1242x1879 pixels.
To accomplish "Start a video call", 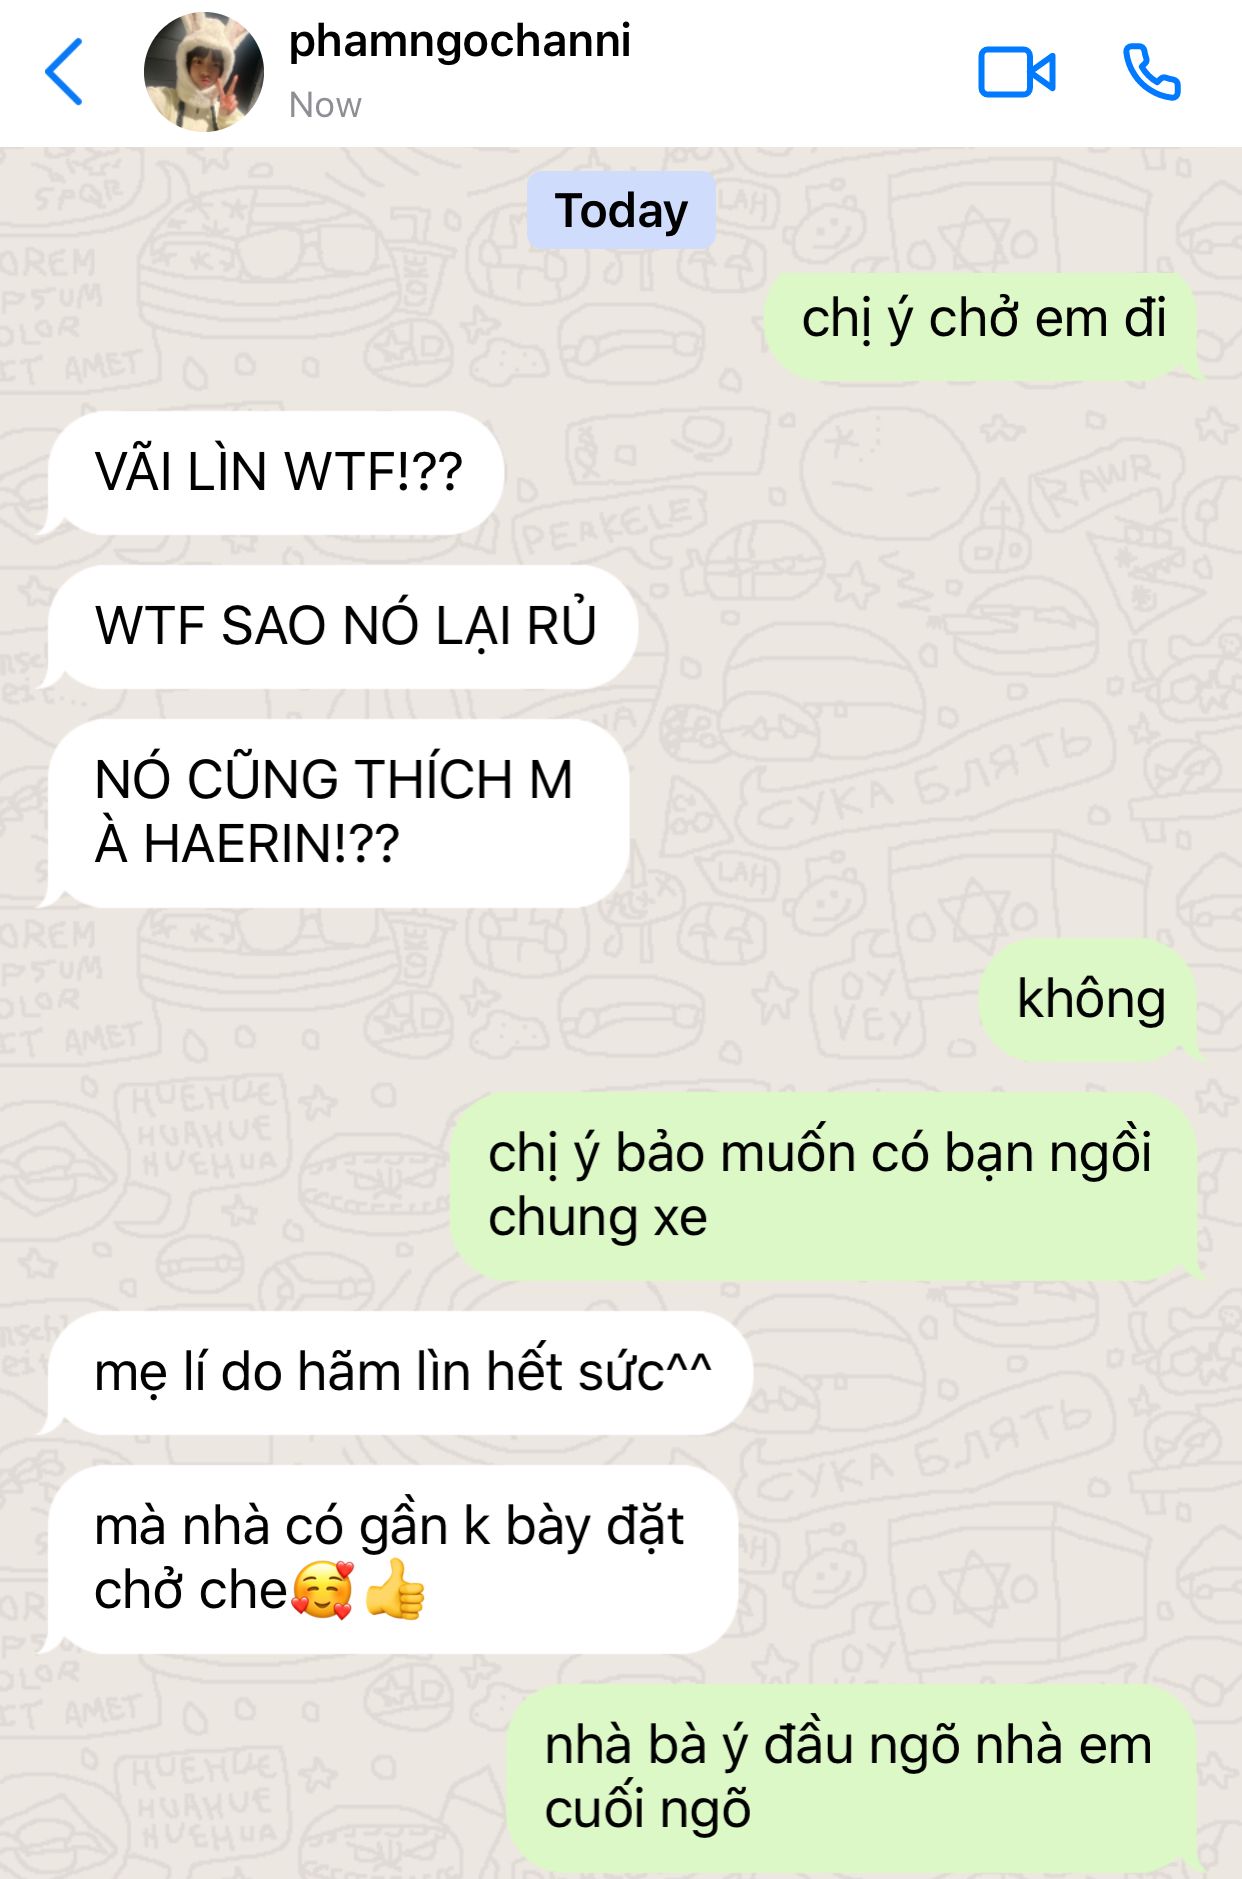I will (x=1016, y=72).
